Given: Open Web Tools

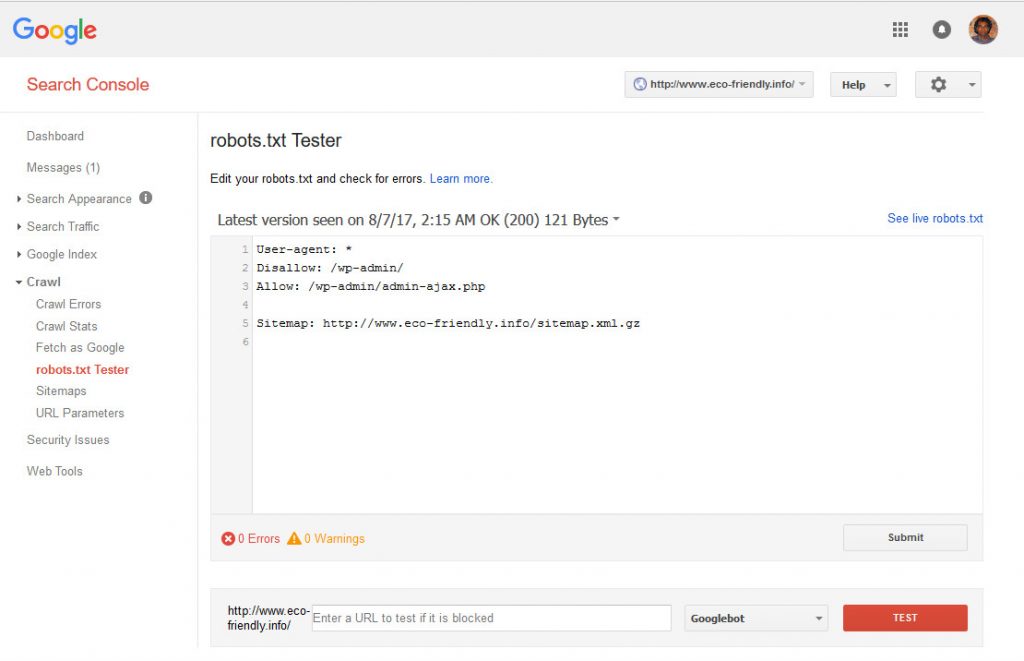Looking at the screenshot, I should [x=55, y=471].
